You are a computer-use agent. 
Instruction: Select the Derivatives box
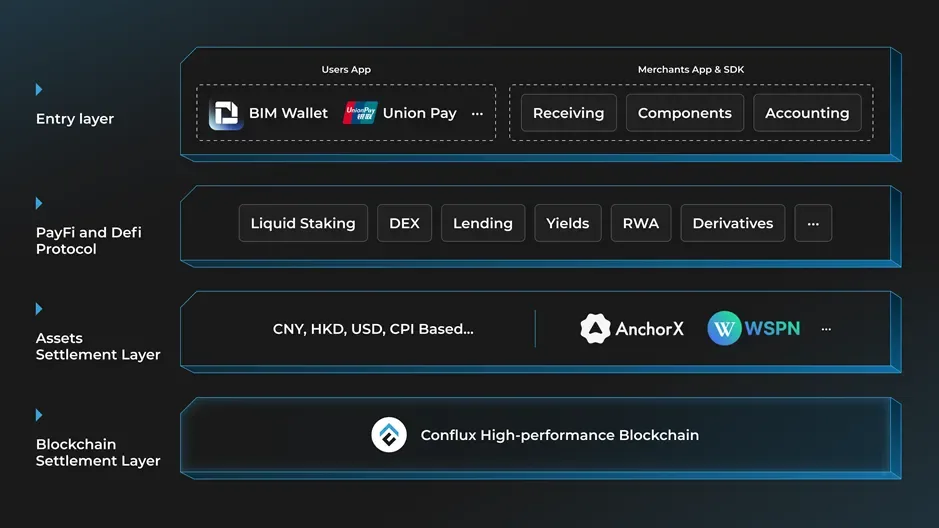732,223
